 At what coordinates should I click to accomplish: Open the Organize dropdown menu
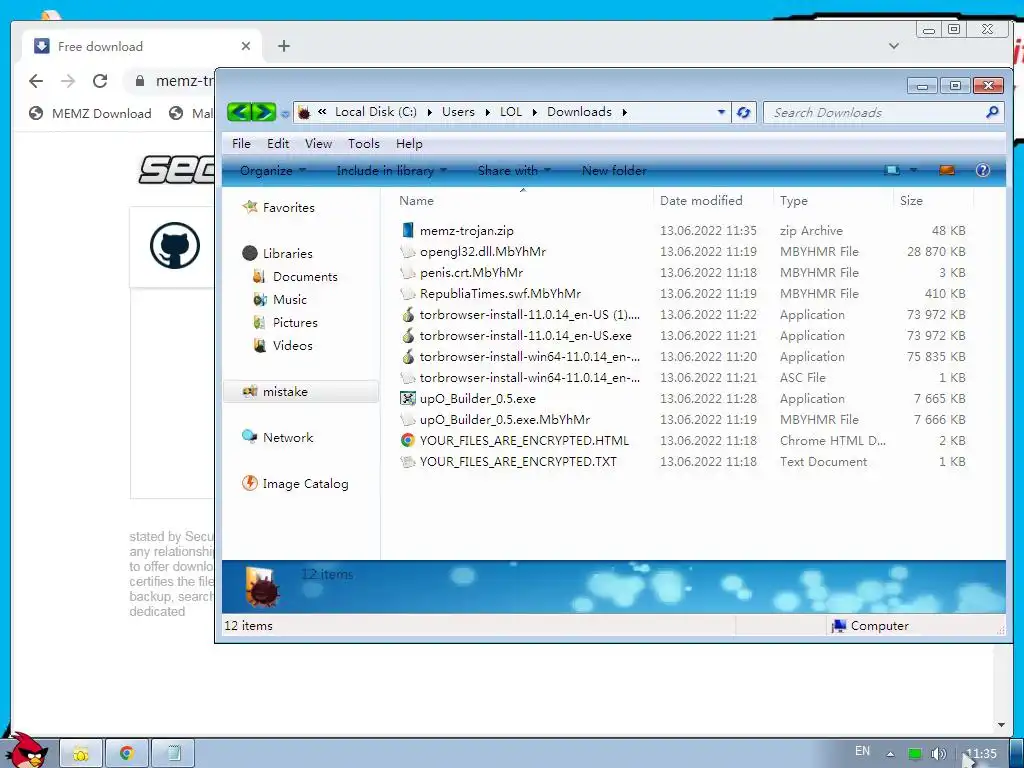pyautogui.click(x=273, y=170)
